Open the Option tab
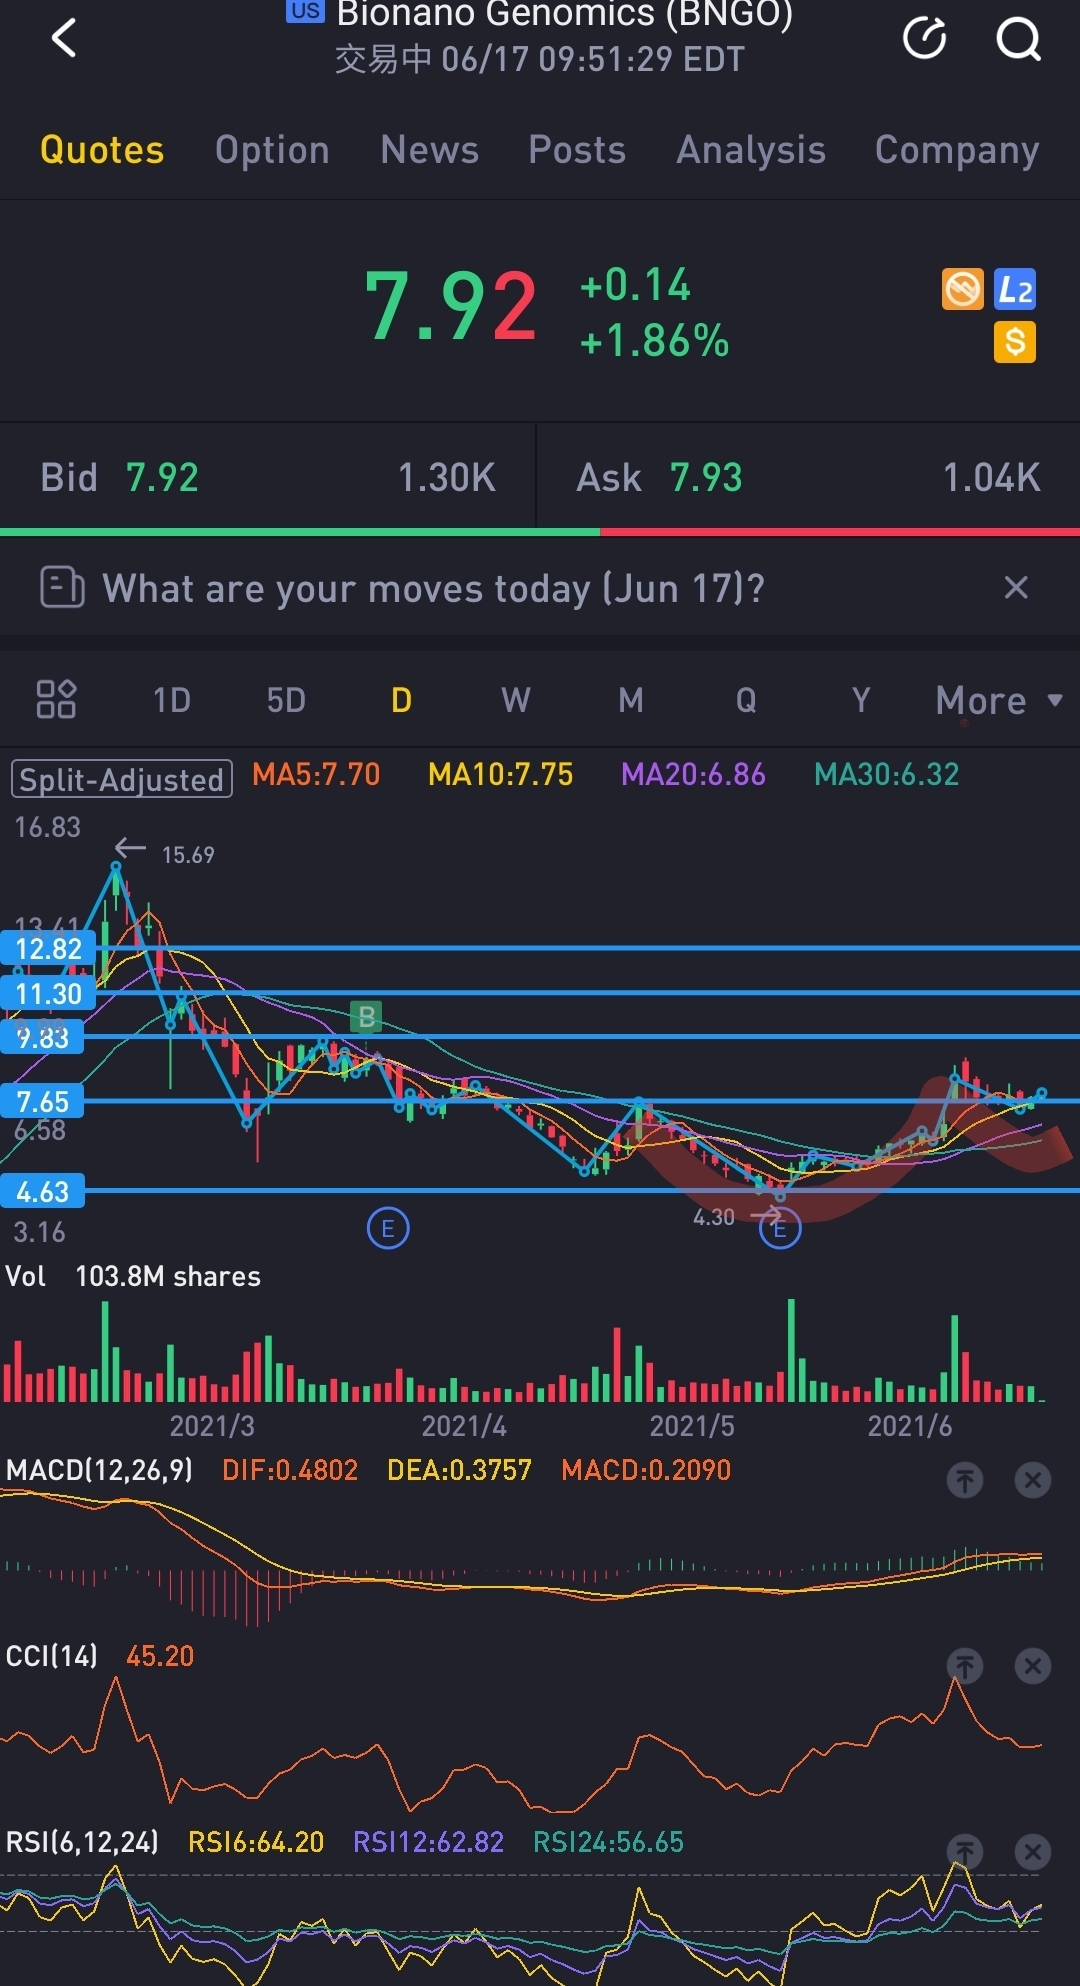The height and width of the screenshot is (1986, 1080). pos(272,150)
